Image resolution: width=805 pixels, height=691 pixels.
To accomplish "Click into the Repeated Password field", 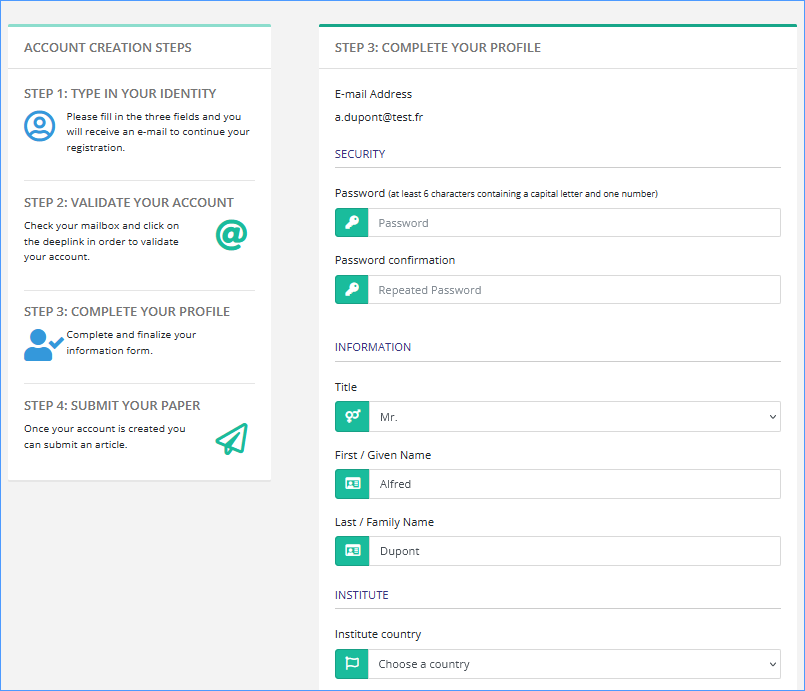I will click(x=574, y=290).
